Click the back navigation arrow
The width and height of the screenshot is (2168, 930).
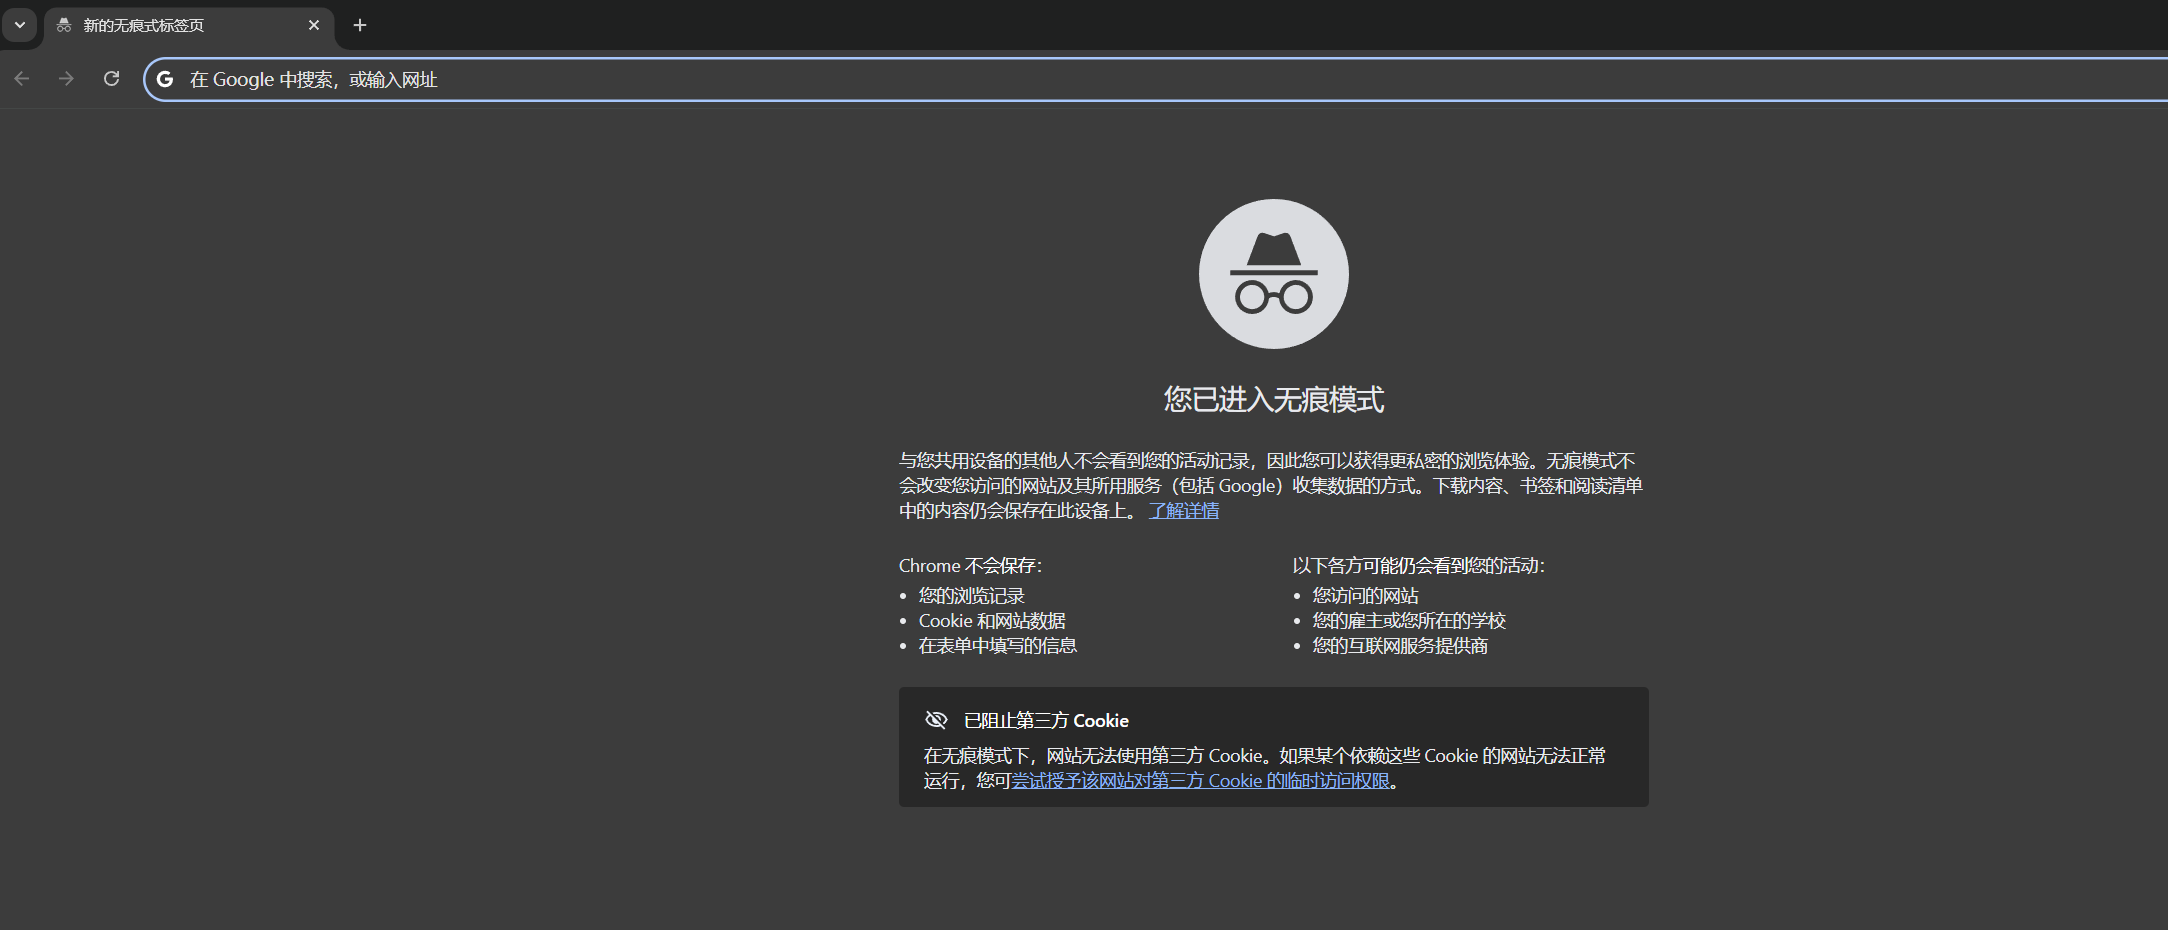click(x=22, y=79)
